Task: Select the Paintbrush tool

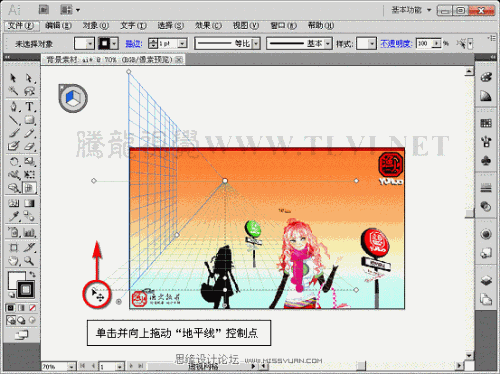Action: click(13, 133)
